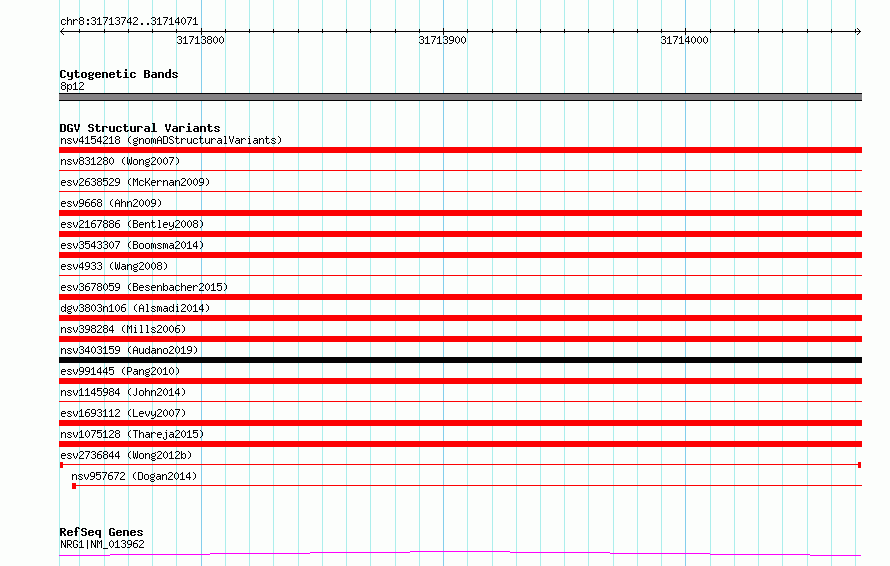This screenshot has height=566, width=890.
Task: Select the Cytogenetic Bands track title
Action: (x=119, y=74)
